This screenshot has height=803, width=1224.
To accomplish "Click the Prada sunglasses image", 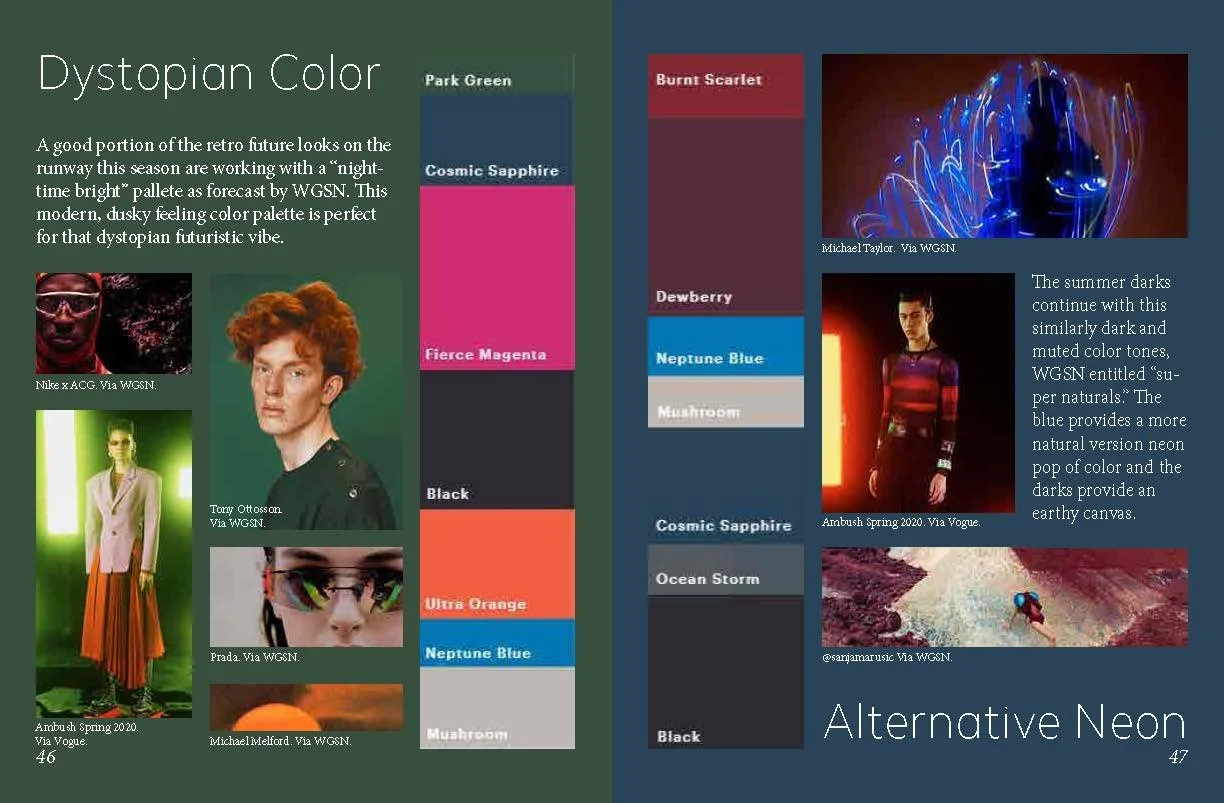I will click(306, 597).
